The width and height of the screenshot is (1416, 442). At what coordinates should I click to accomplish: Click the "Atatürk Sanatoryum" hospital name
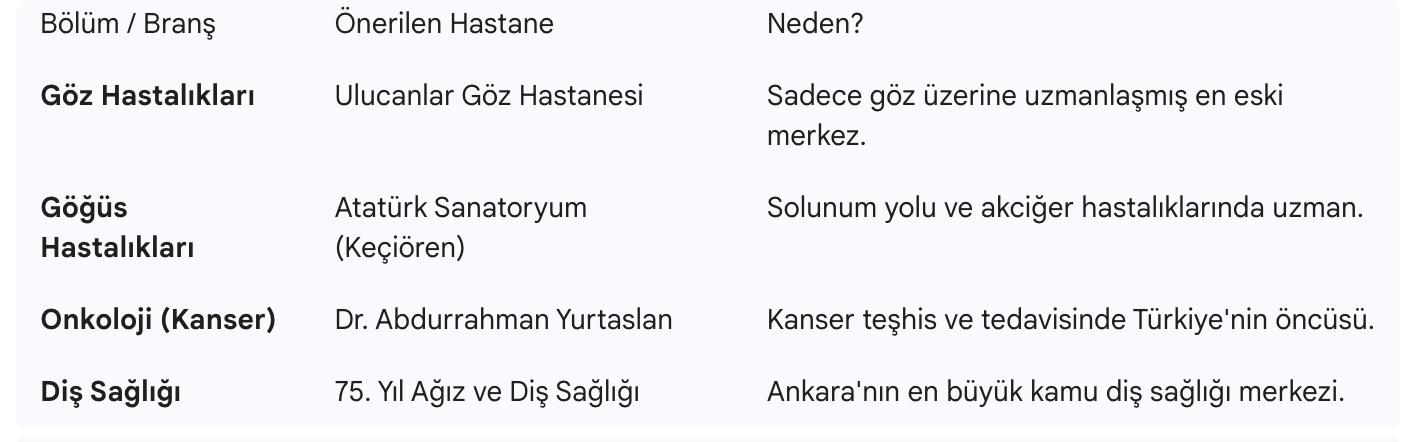click(x=461, y=208)
